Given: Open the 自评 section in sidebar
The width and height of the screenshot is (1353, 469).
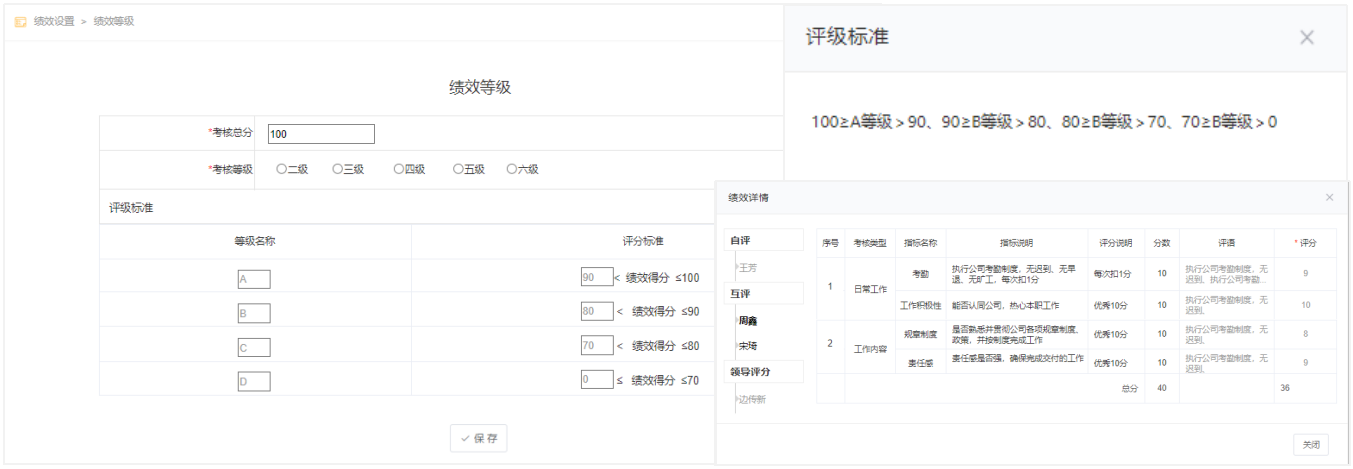Looking at the screenshot, I should [741, 241].
